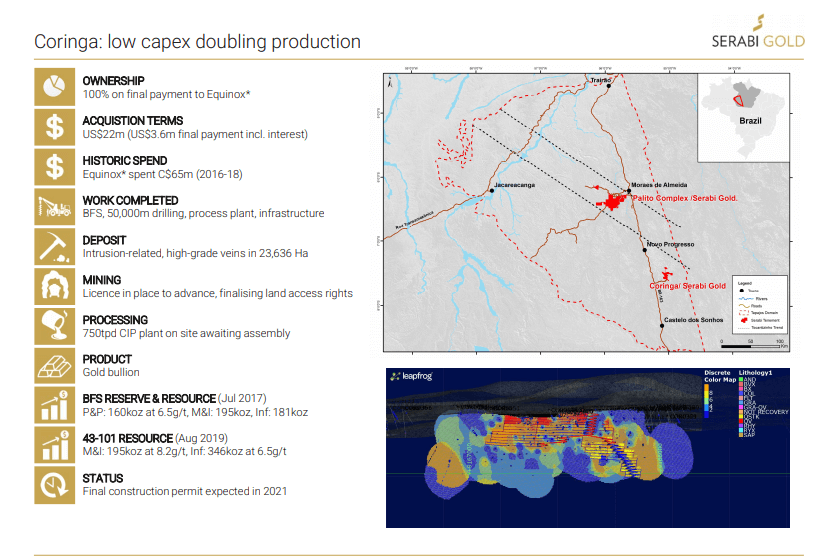Click 'BFS RESERVE & RESOURCE (Jul 2017)' heading
Viewport: 824px width, 558px height.
(174, 399)
